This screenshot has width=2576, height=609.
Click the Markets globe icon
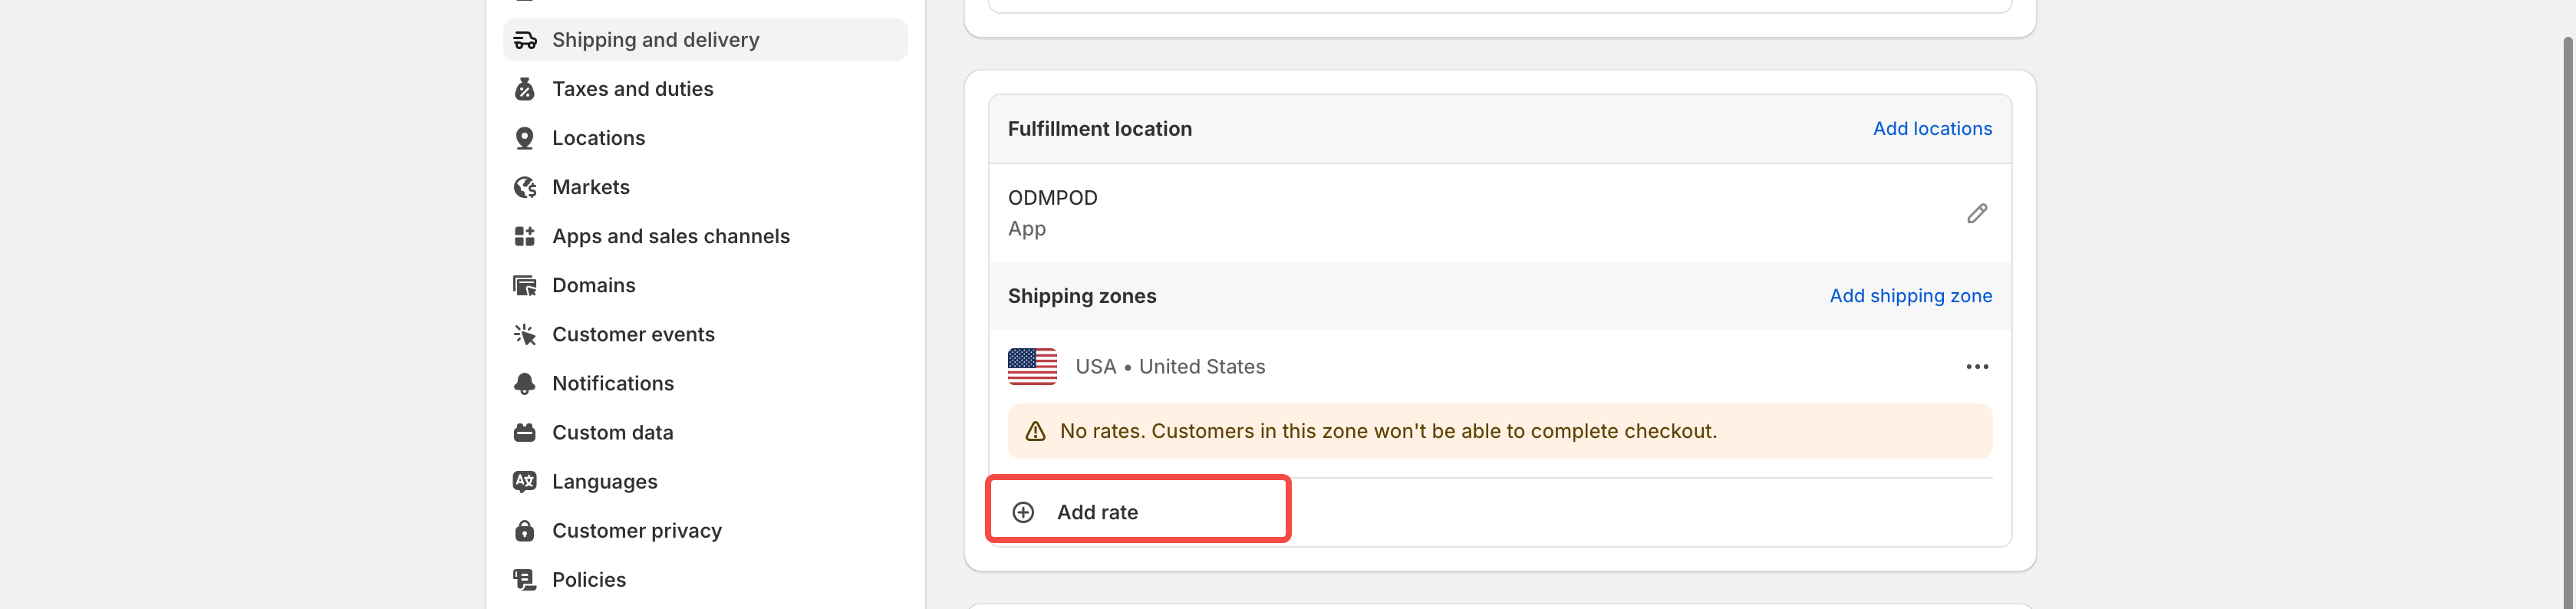[524, 187]
